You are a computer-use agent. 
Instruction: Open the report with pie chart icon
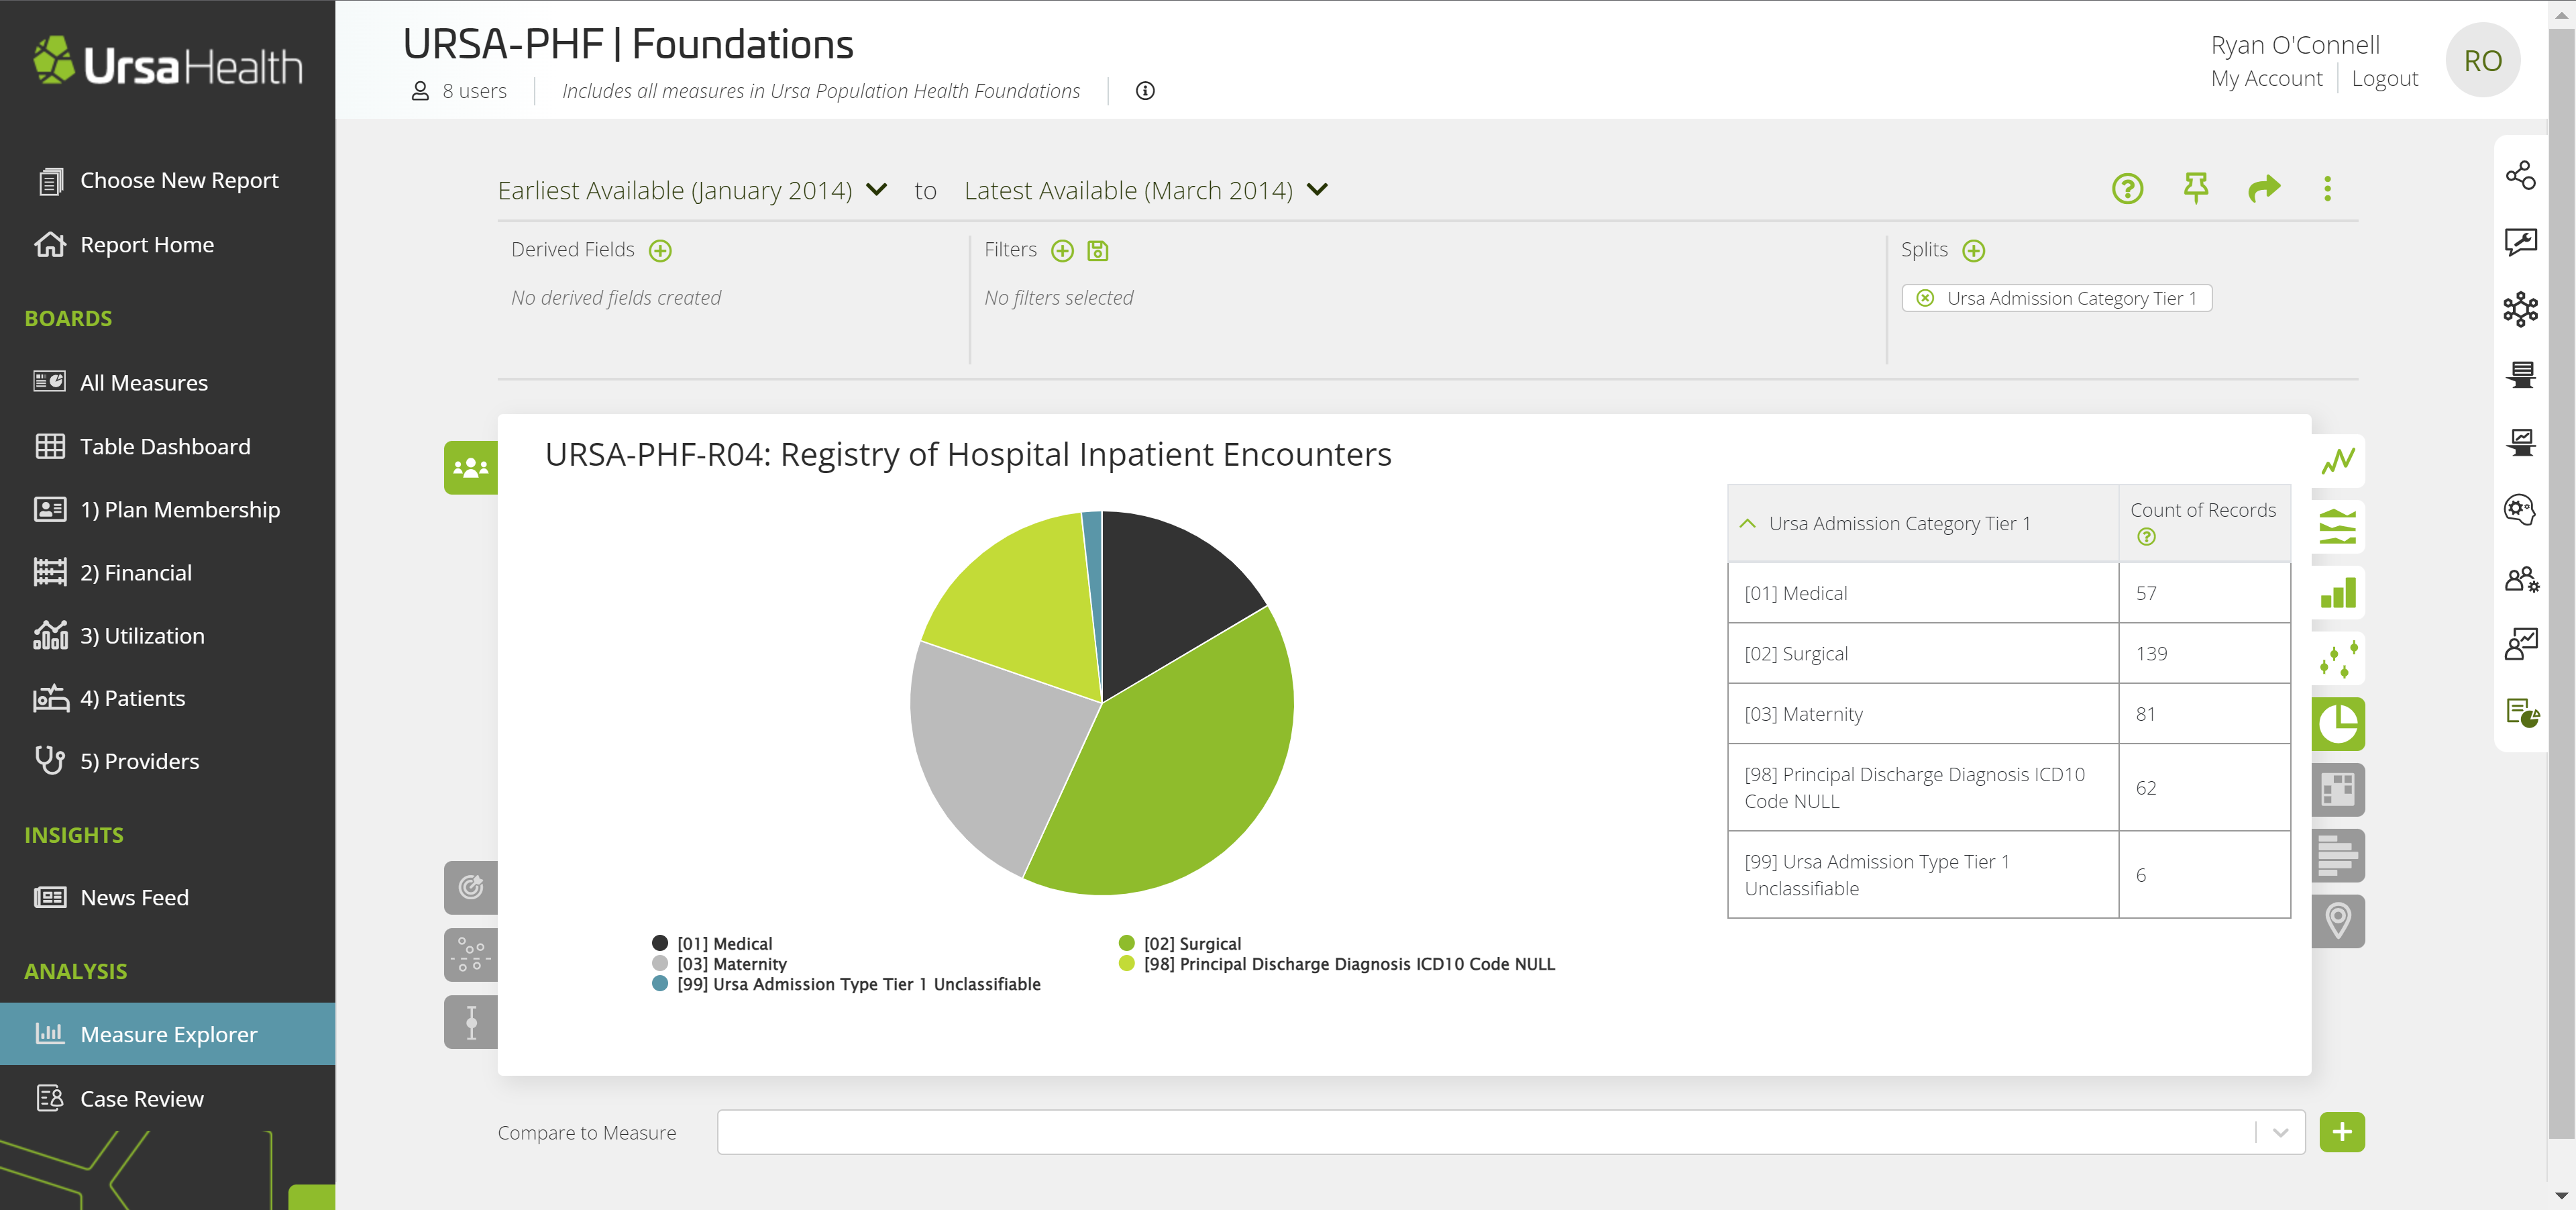tap(2521, 712)
